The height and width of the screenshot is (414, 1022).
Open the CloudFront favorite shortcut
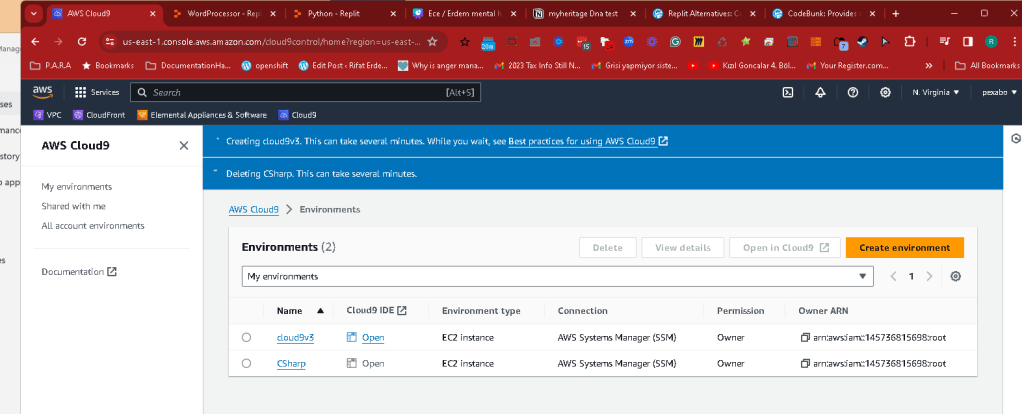pos(99,115)
